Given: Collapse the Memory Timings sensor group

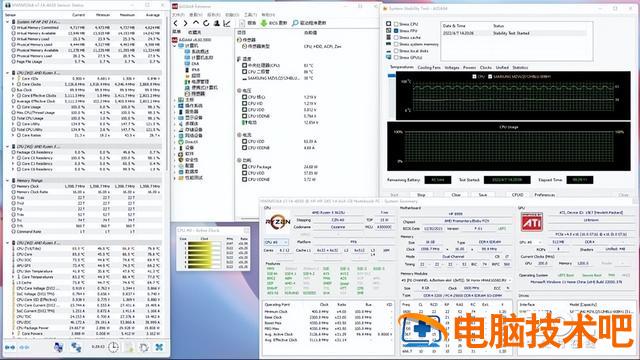Looking at the screenshot, I should coord(8,180).
